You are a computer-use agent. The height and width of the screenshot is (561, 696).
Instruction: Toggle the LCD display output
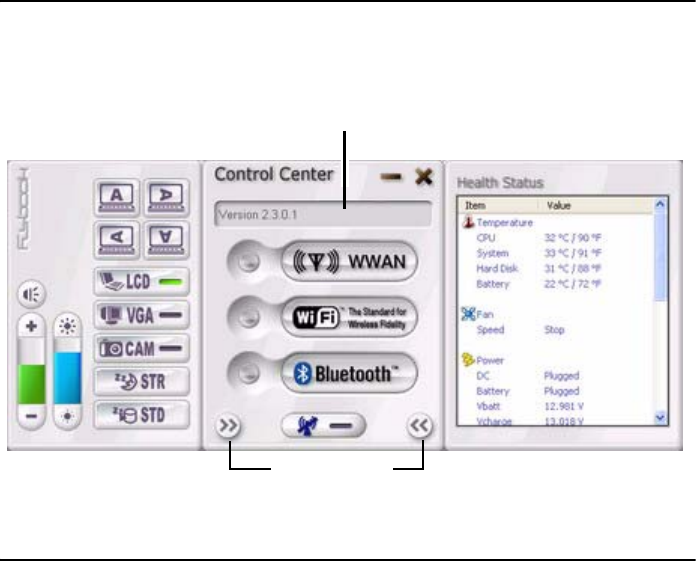[x=142, y=281]
